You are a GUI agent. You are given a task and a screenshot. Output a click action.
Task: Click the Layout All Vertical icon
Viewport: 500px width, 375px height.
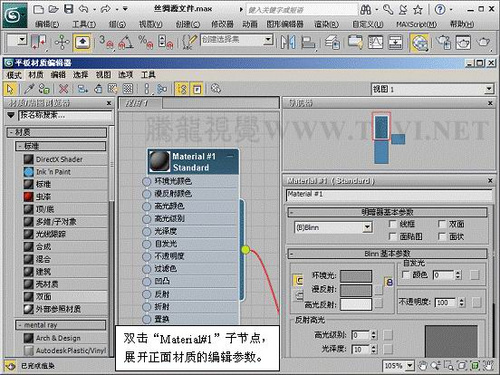coord(147,89)
